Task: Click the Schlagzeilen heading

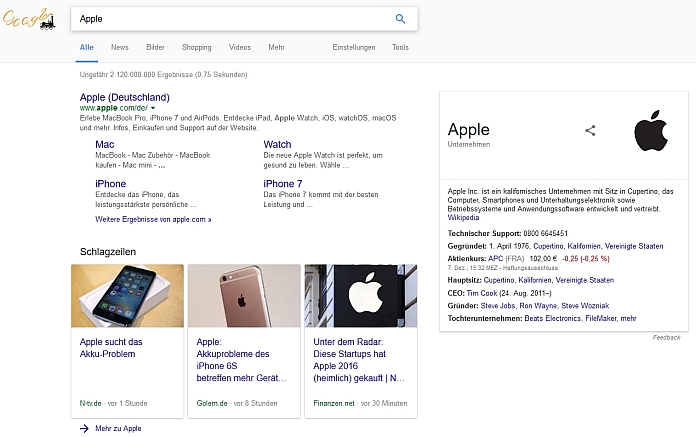Action: (x=108, y=252)
